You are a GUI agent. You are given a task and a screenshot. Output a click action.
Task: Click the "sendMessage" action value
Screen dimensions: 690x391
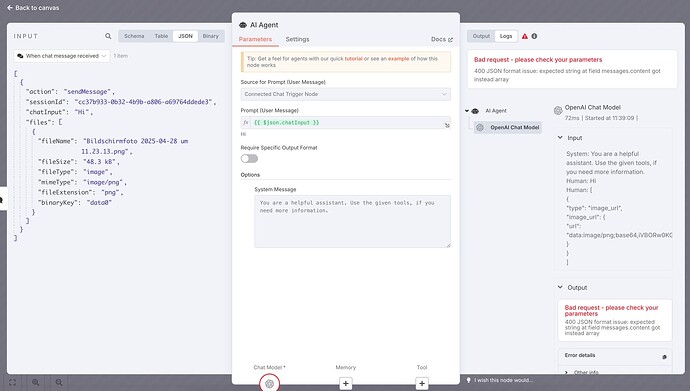[x=87, y=91]
